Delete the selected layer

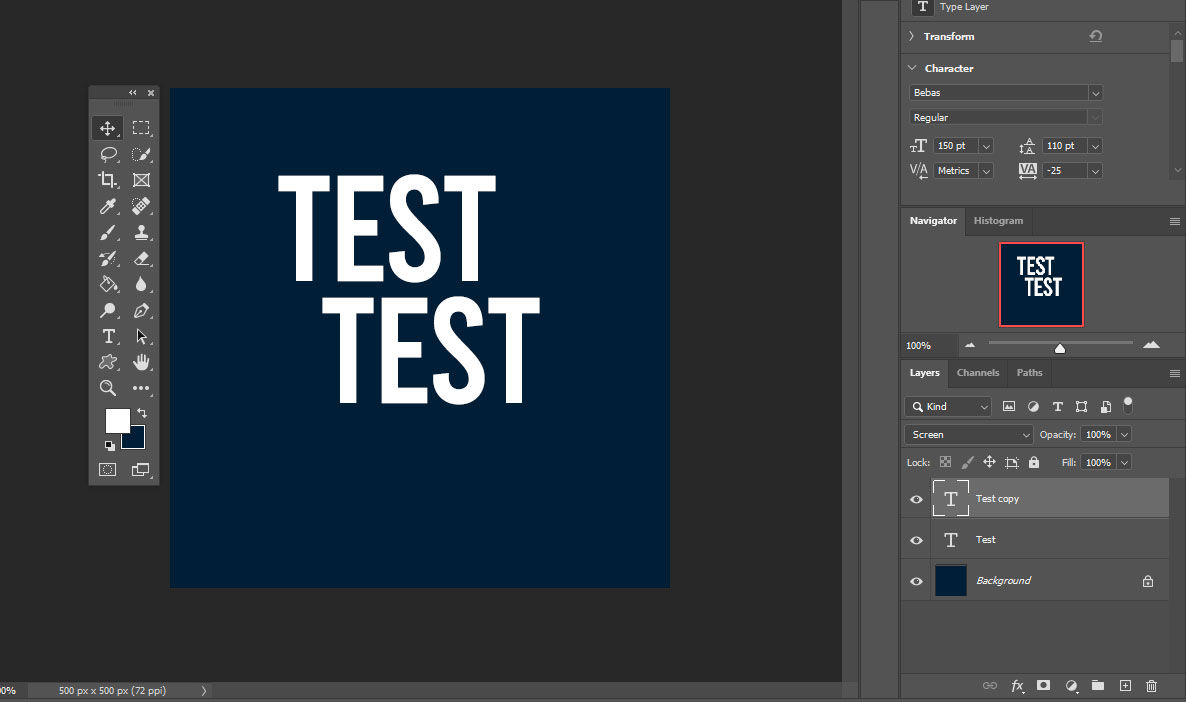click(x=1151, y=685)
